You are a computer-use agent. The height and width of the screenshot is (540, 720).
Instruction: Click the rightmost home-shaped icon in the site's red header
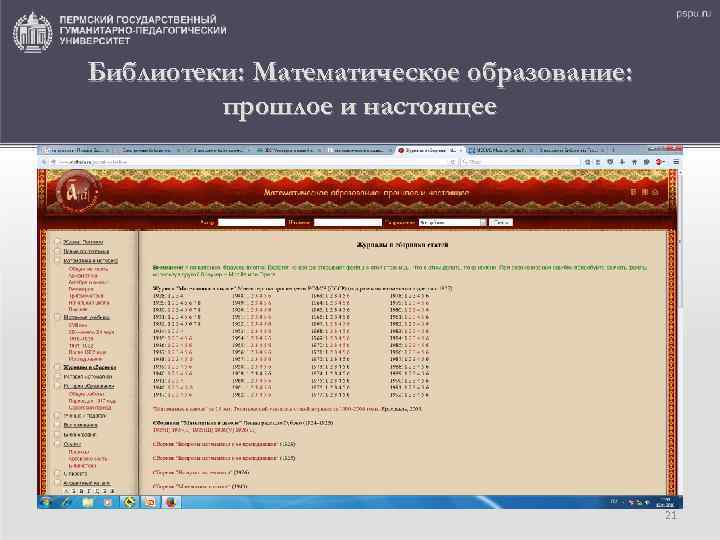click(655, 192)
